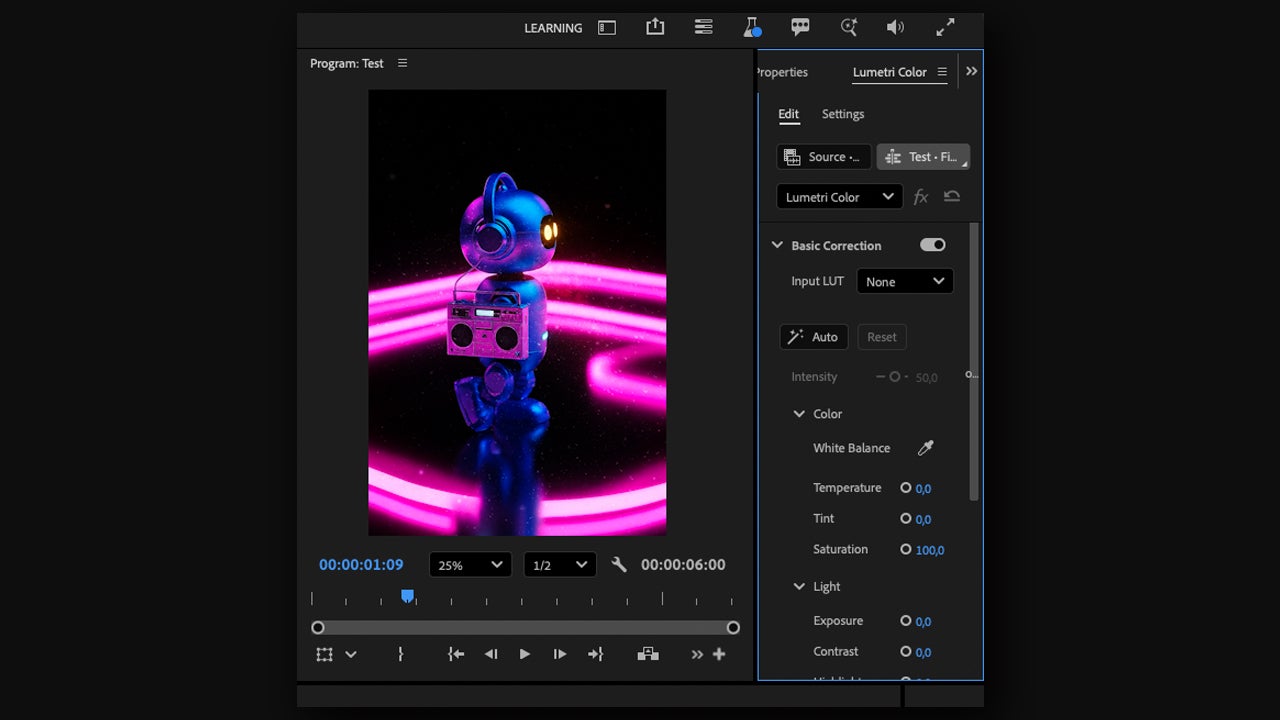This screenshot has width=1280, height=720.
Task: Click the Quick Export share icon
Action: click(655, 27)
